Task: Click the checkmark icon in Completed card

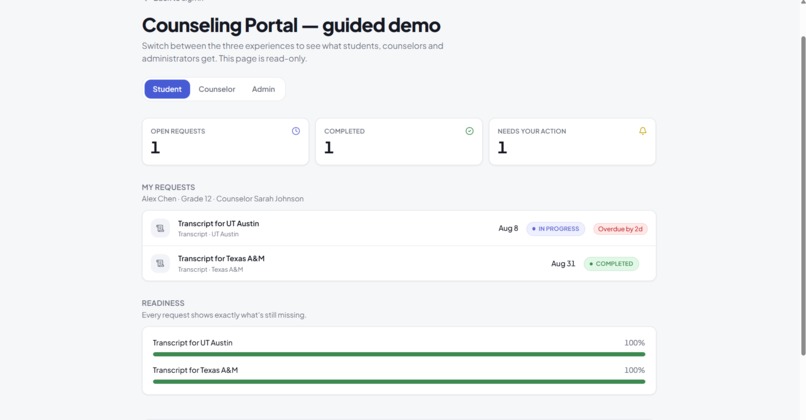Action: (469, 131)
